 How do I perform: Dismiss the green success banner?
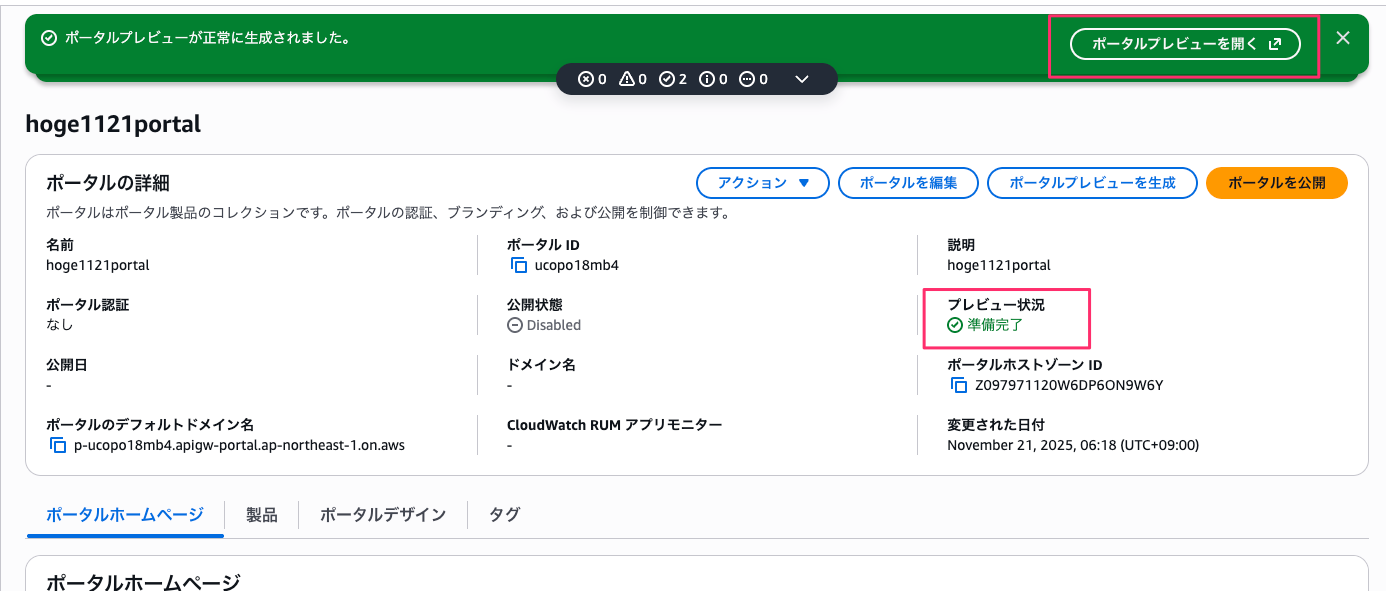(1343, 38)
